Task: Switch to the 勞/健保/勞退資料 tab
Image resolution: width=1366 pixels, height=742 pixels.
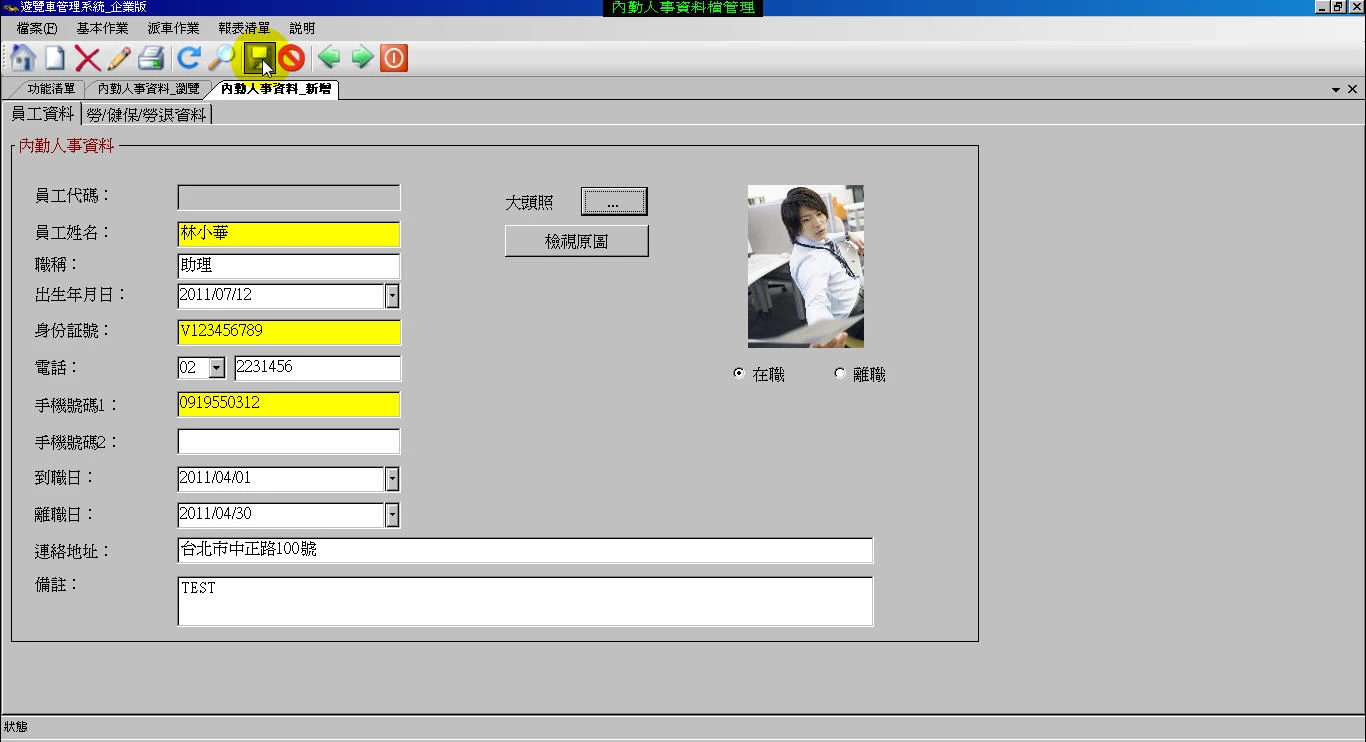Action: point(146,115)
